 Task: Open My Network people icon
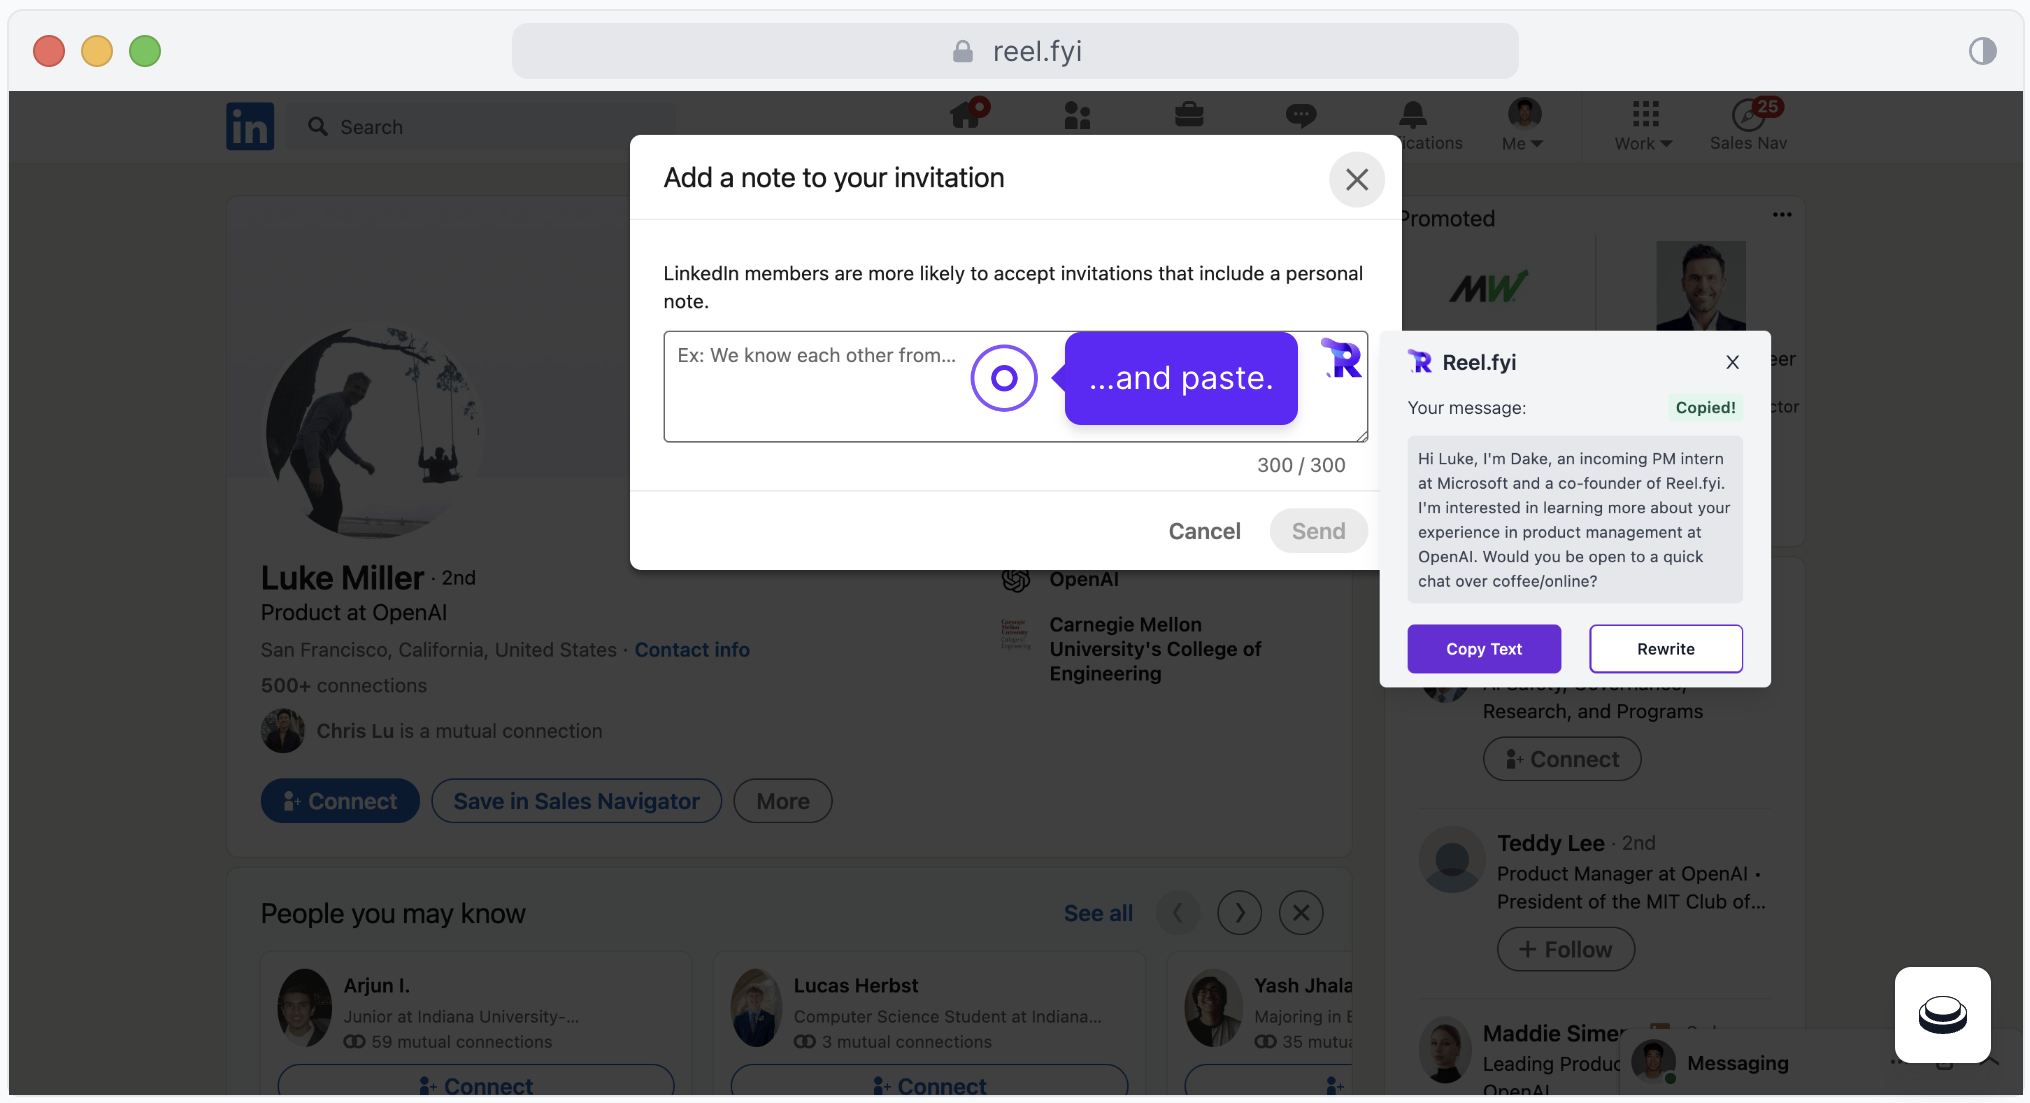1077,115
